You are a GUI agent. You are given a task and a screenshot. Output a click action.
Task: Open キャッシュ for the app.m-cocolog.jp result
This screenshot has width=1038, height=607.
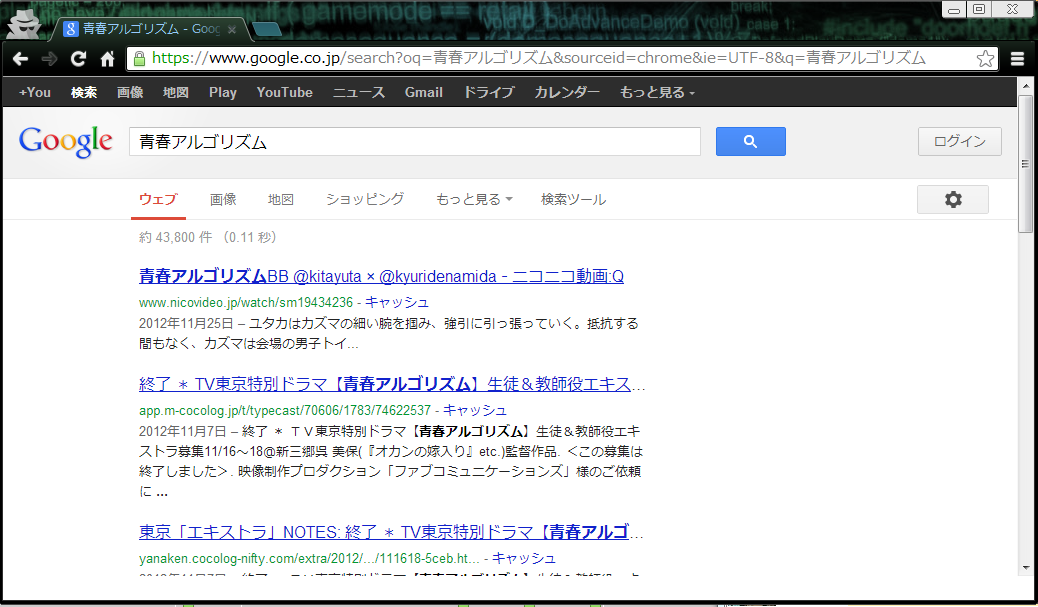[475, 410]
